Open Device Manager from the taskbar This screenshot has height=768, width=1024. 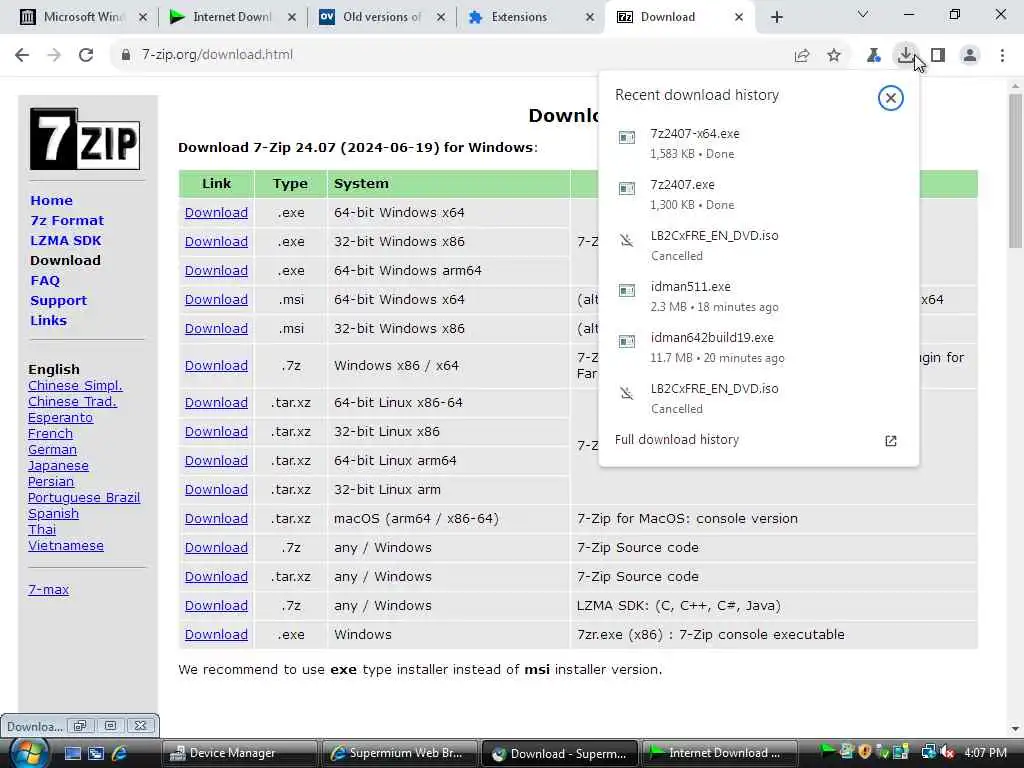click(x=240, y=753)
